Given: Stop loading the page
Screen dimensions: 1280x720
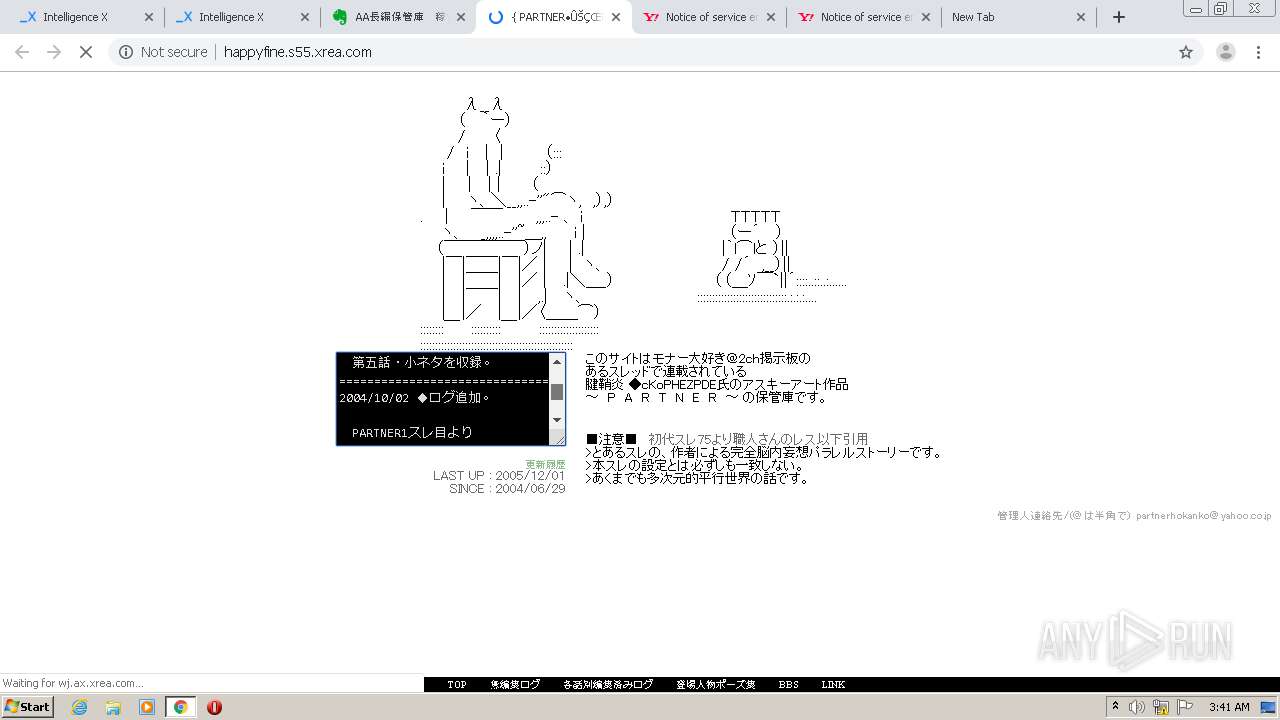Looking at the screenshot, I should click(x=86, y=52).
